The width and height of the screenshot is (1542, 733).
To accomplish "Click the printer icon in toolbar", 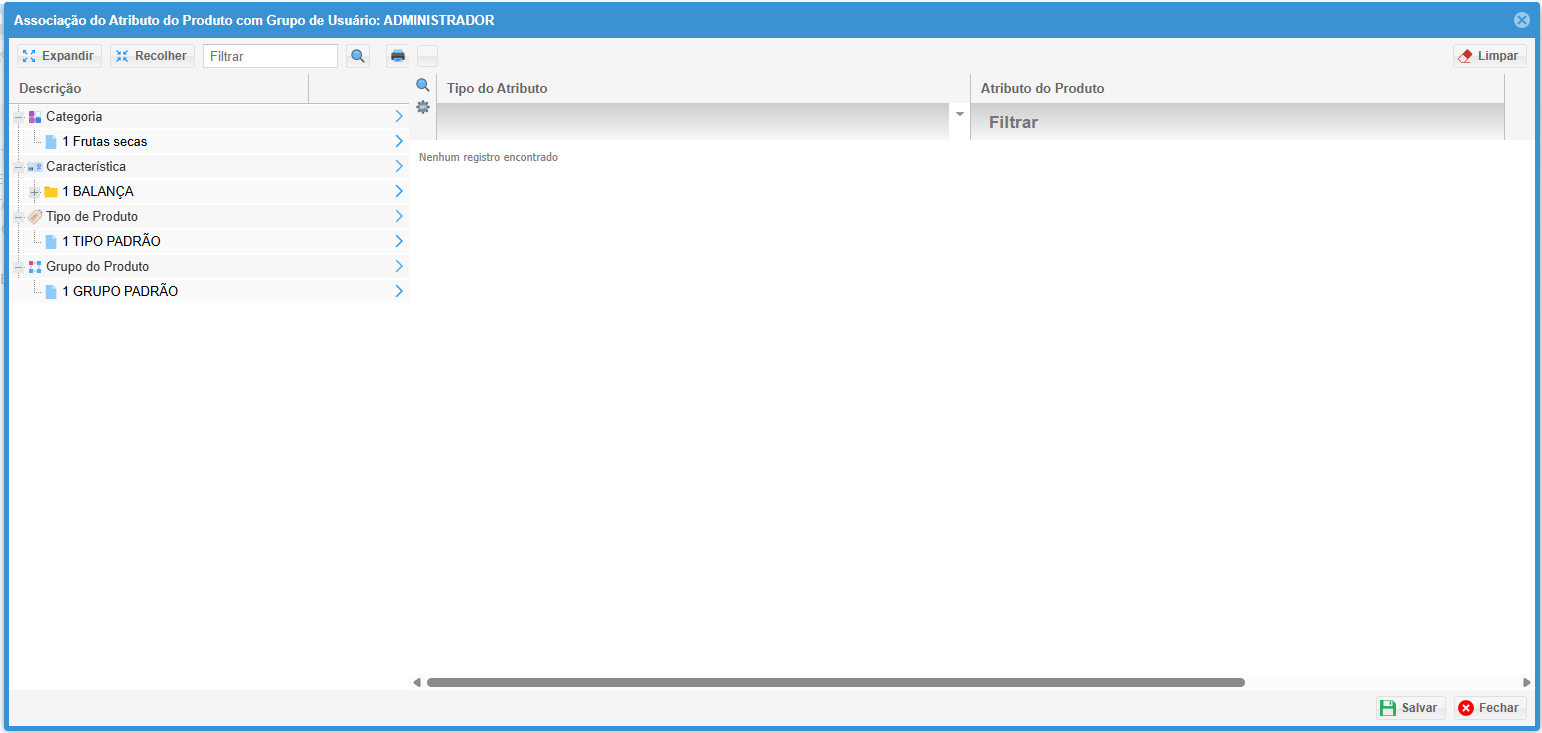I will [398, 56].
